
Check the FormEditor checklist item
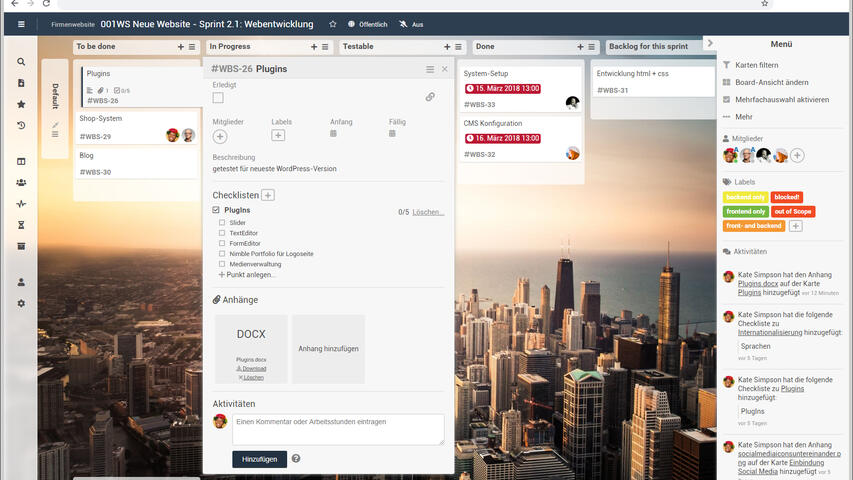click(222, 243)
